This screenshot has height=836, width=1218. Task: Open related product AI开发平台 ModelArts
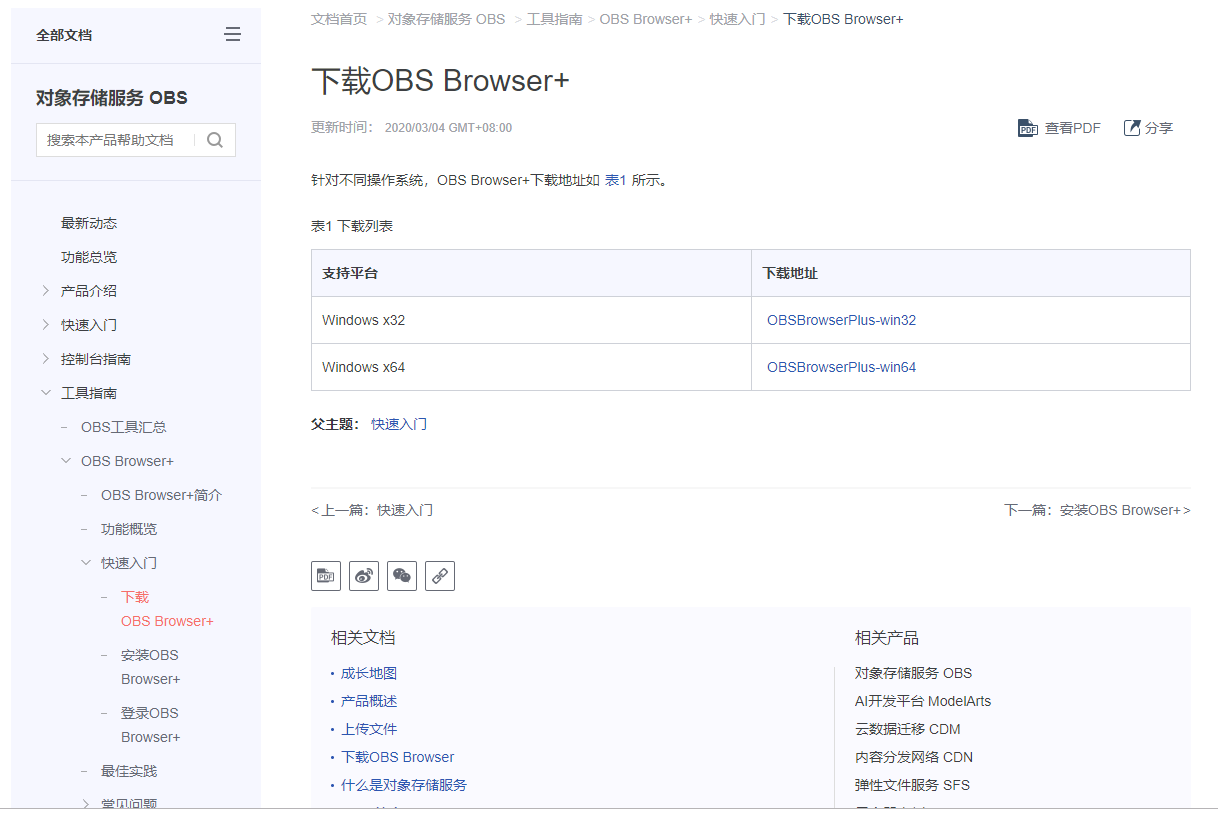[923, 701]
